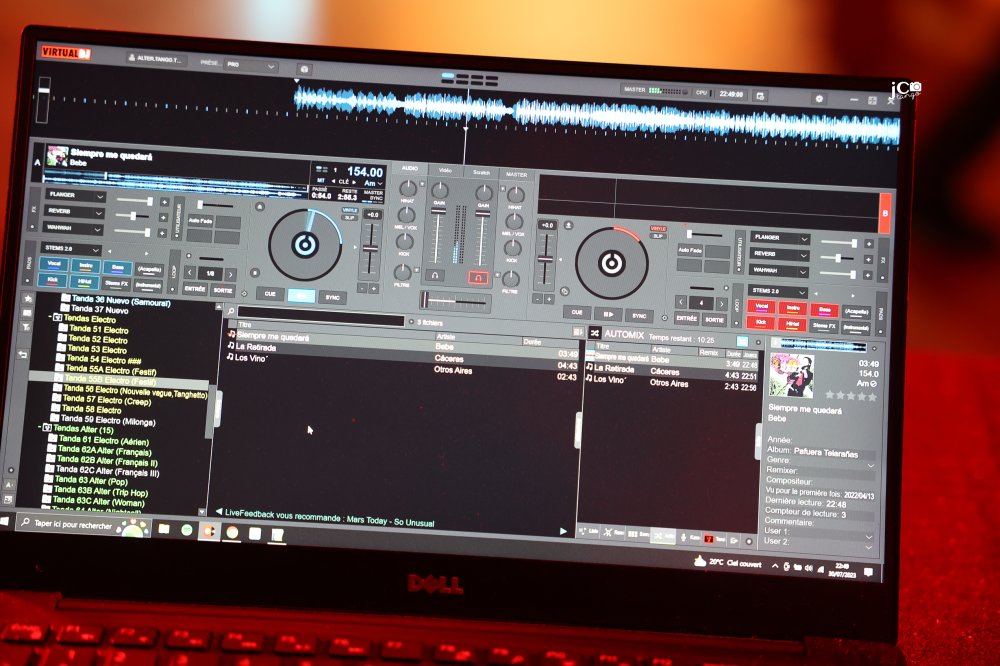Viewport: 1000px width, 666px height.
Task: Click the headphone cue icon on the right mixer channel
Action: (x=479, y=277)
